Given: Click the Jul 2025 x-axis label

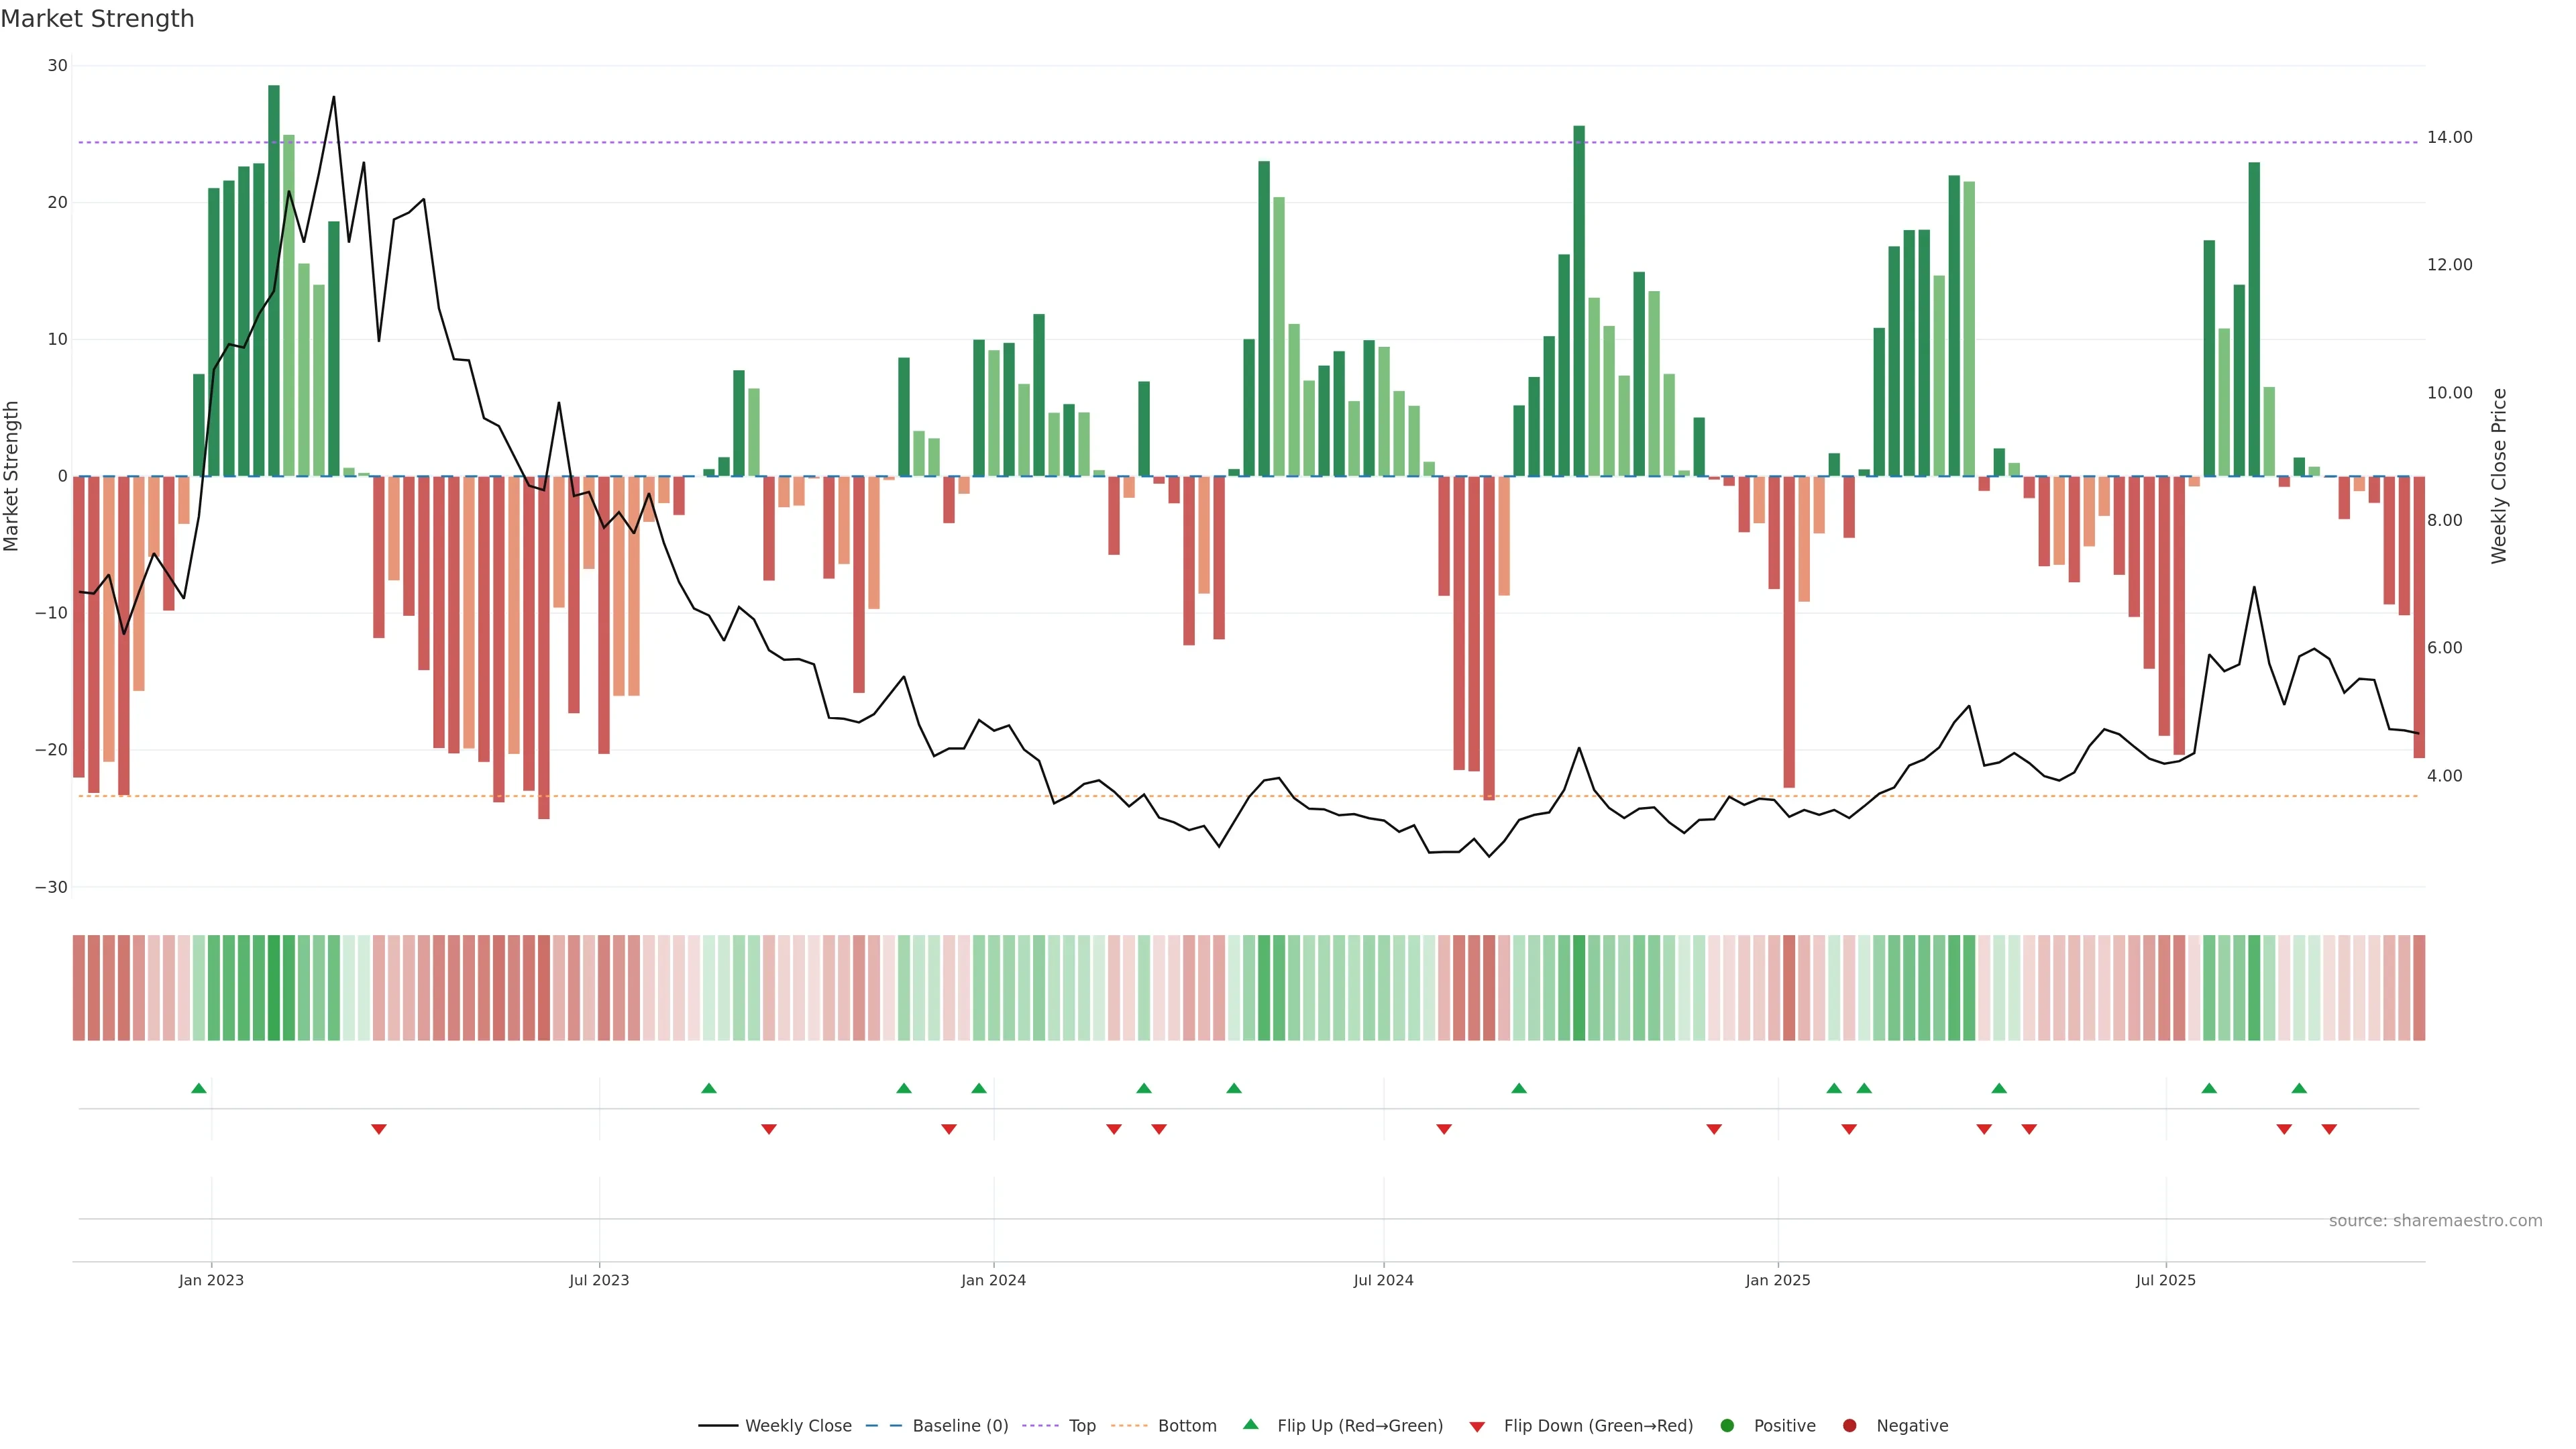Looking at the screenshot, I should tap(2165, 1280).
